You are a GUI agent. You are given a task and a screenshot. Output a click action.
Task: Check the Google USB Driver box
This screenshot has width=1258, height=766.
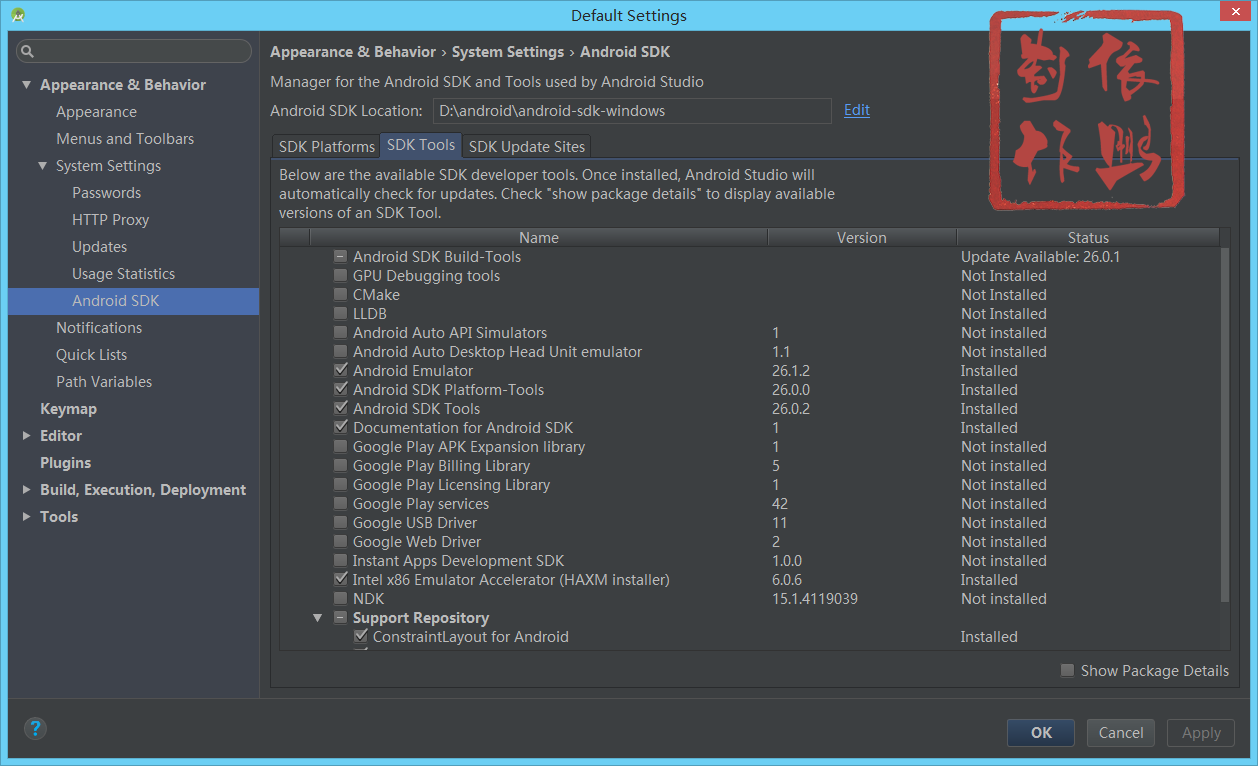click(341, 523)
